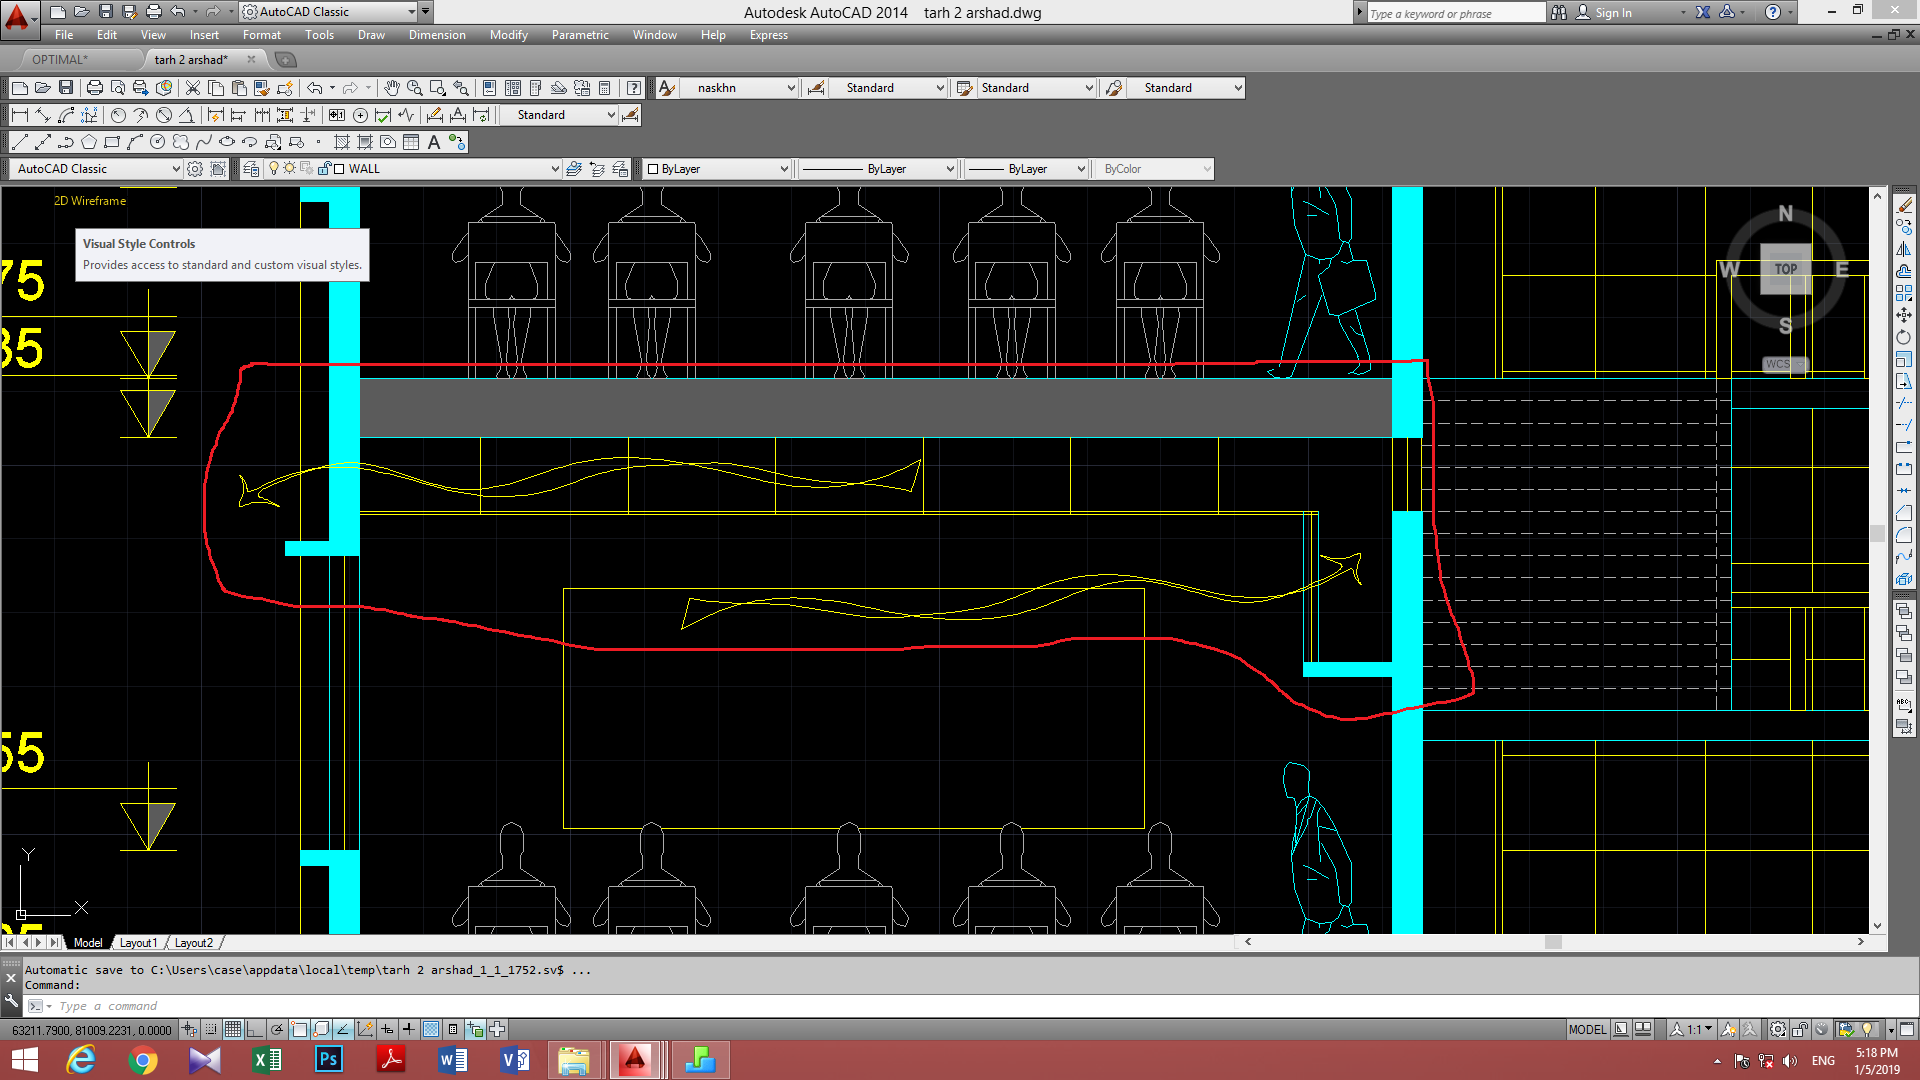Select the Line draw tool
Screen dimensions: 1920x1080
(19, 142)
